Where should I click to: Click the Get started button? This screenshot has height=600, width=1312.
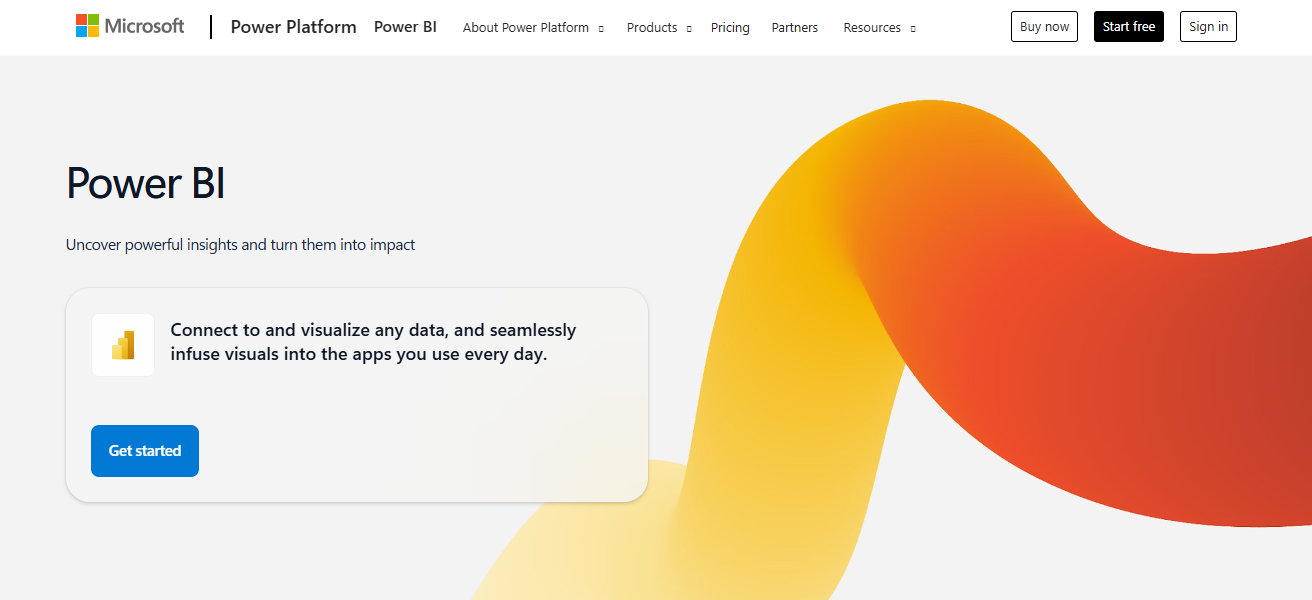(x=144, y=451)
